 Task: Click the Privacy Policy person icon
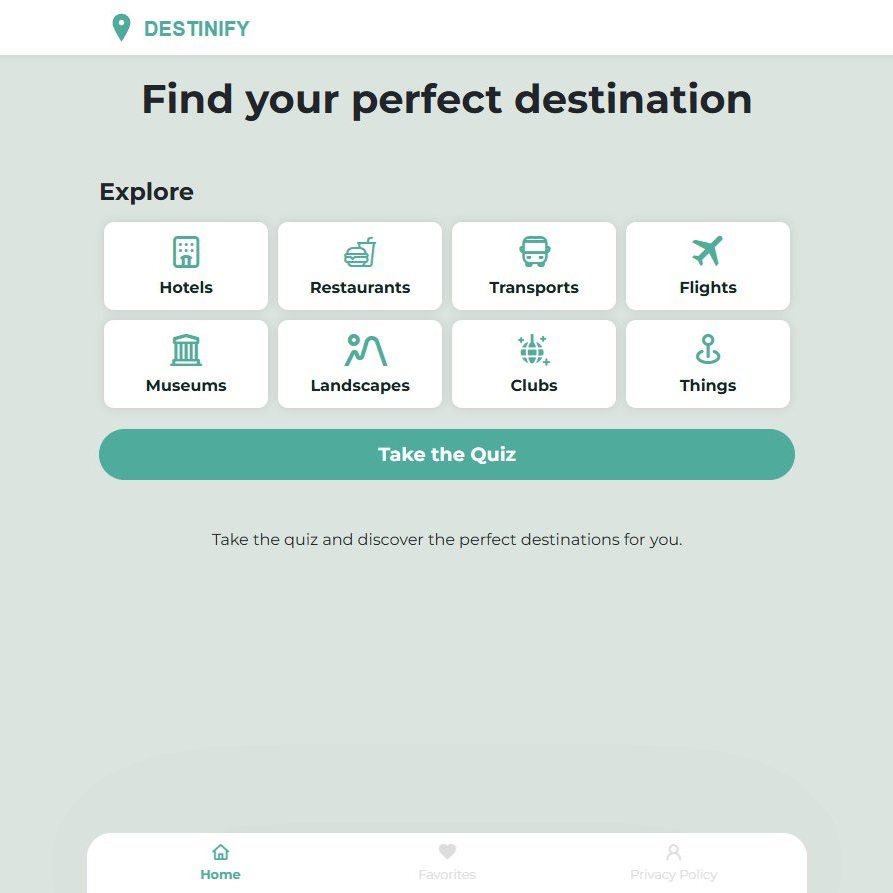coord(673,852)
